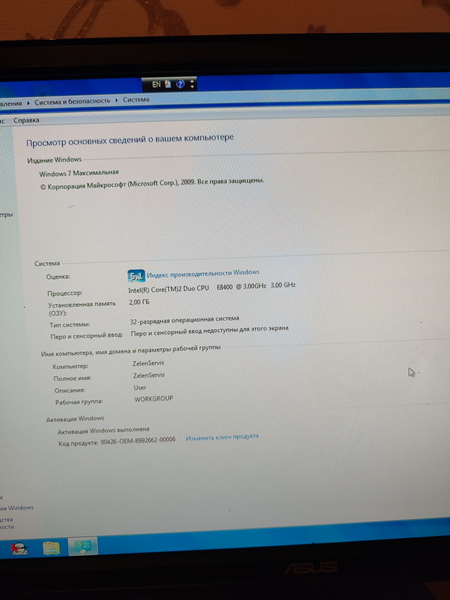Click the EN language indicator
Image resolution: width=450 pixels, height=600 pixels.
156,85
